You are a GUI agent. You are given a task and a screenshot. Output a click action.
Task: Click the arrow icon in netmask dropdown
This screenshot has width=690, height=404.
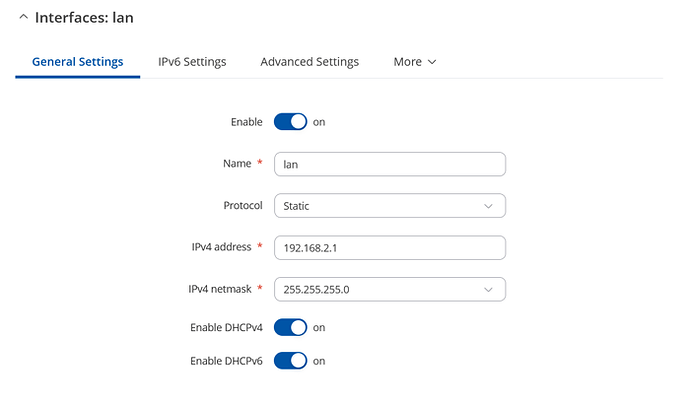point(488,290)
